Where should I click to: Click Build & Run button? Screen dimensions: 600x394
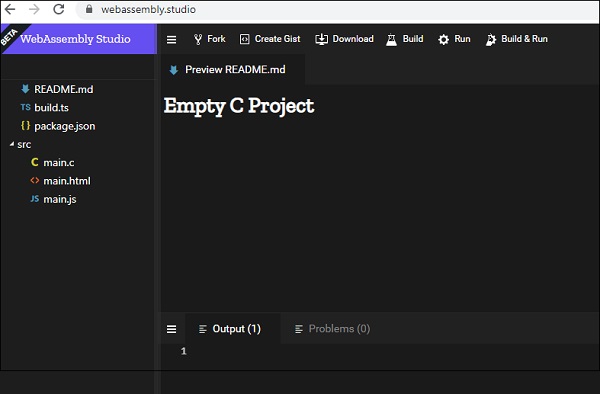[517, 39]
